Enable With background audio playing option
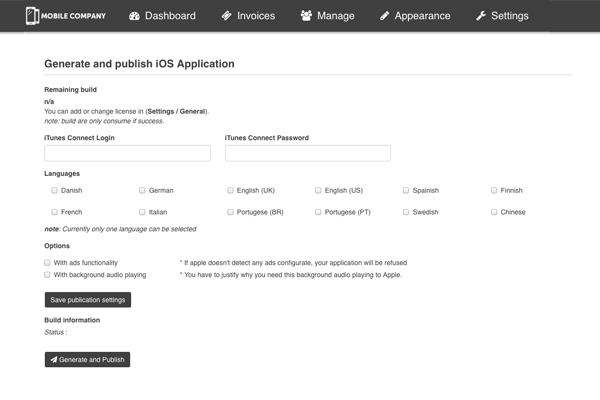This screenshot has height=400, width=600. click(47, 275)
